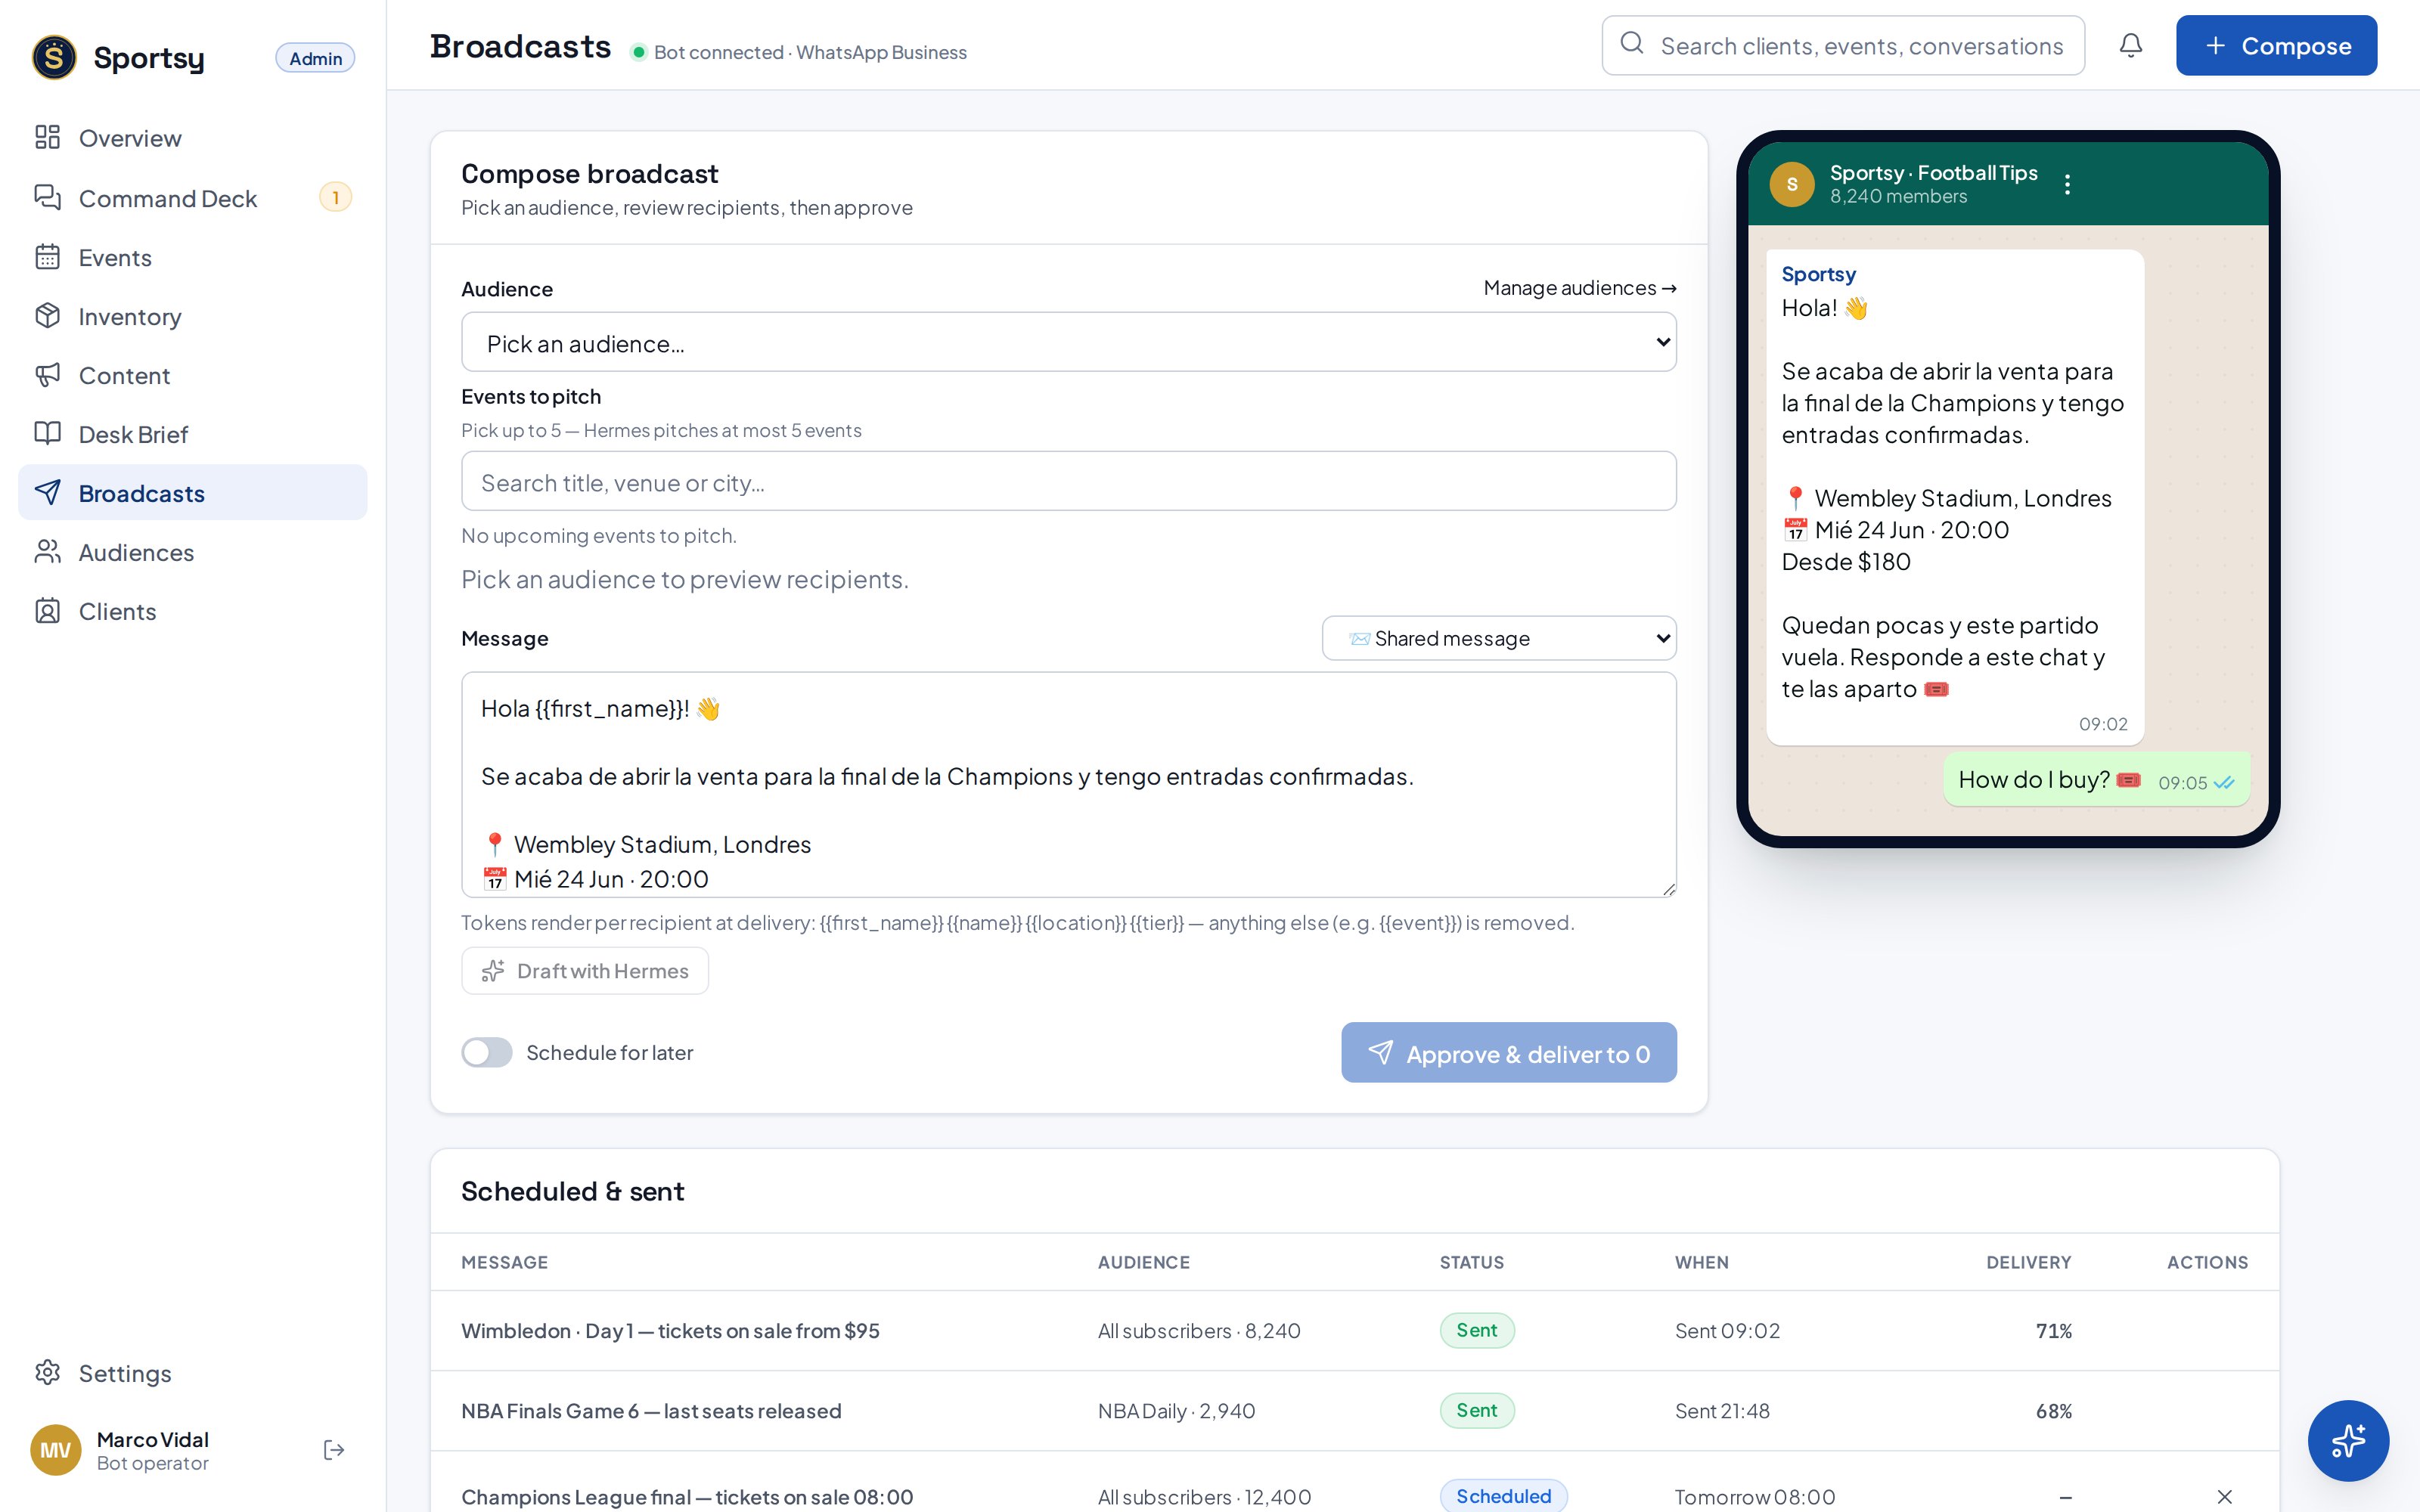2420x1512 pixels.
Task: Click the Scheduled status badge
Action: (x=1503, y=1495)
